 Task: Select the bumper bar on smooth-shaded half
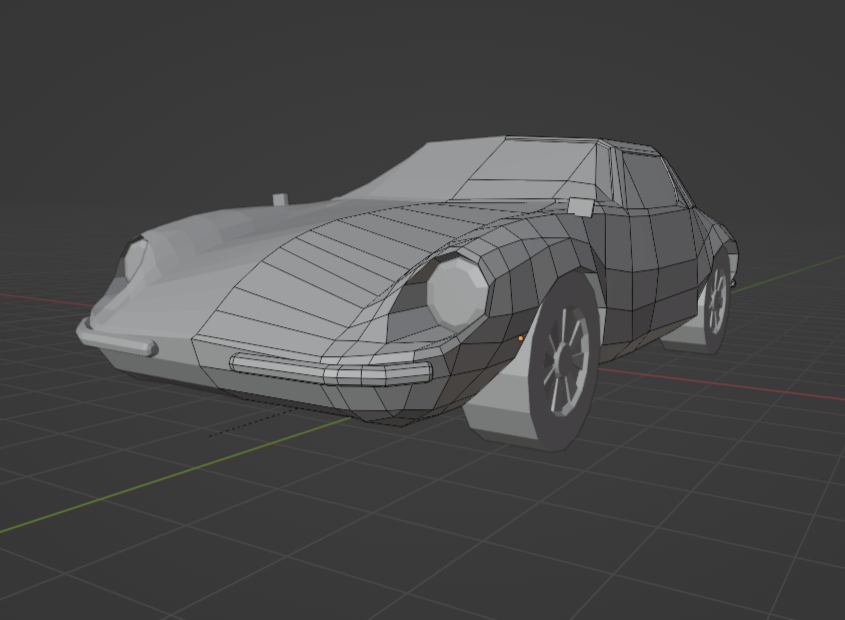(116, 339)
